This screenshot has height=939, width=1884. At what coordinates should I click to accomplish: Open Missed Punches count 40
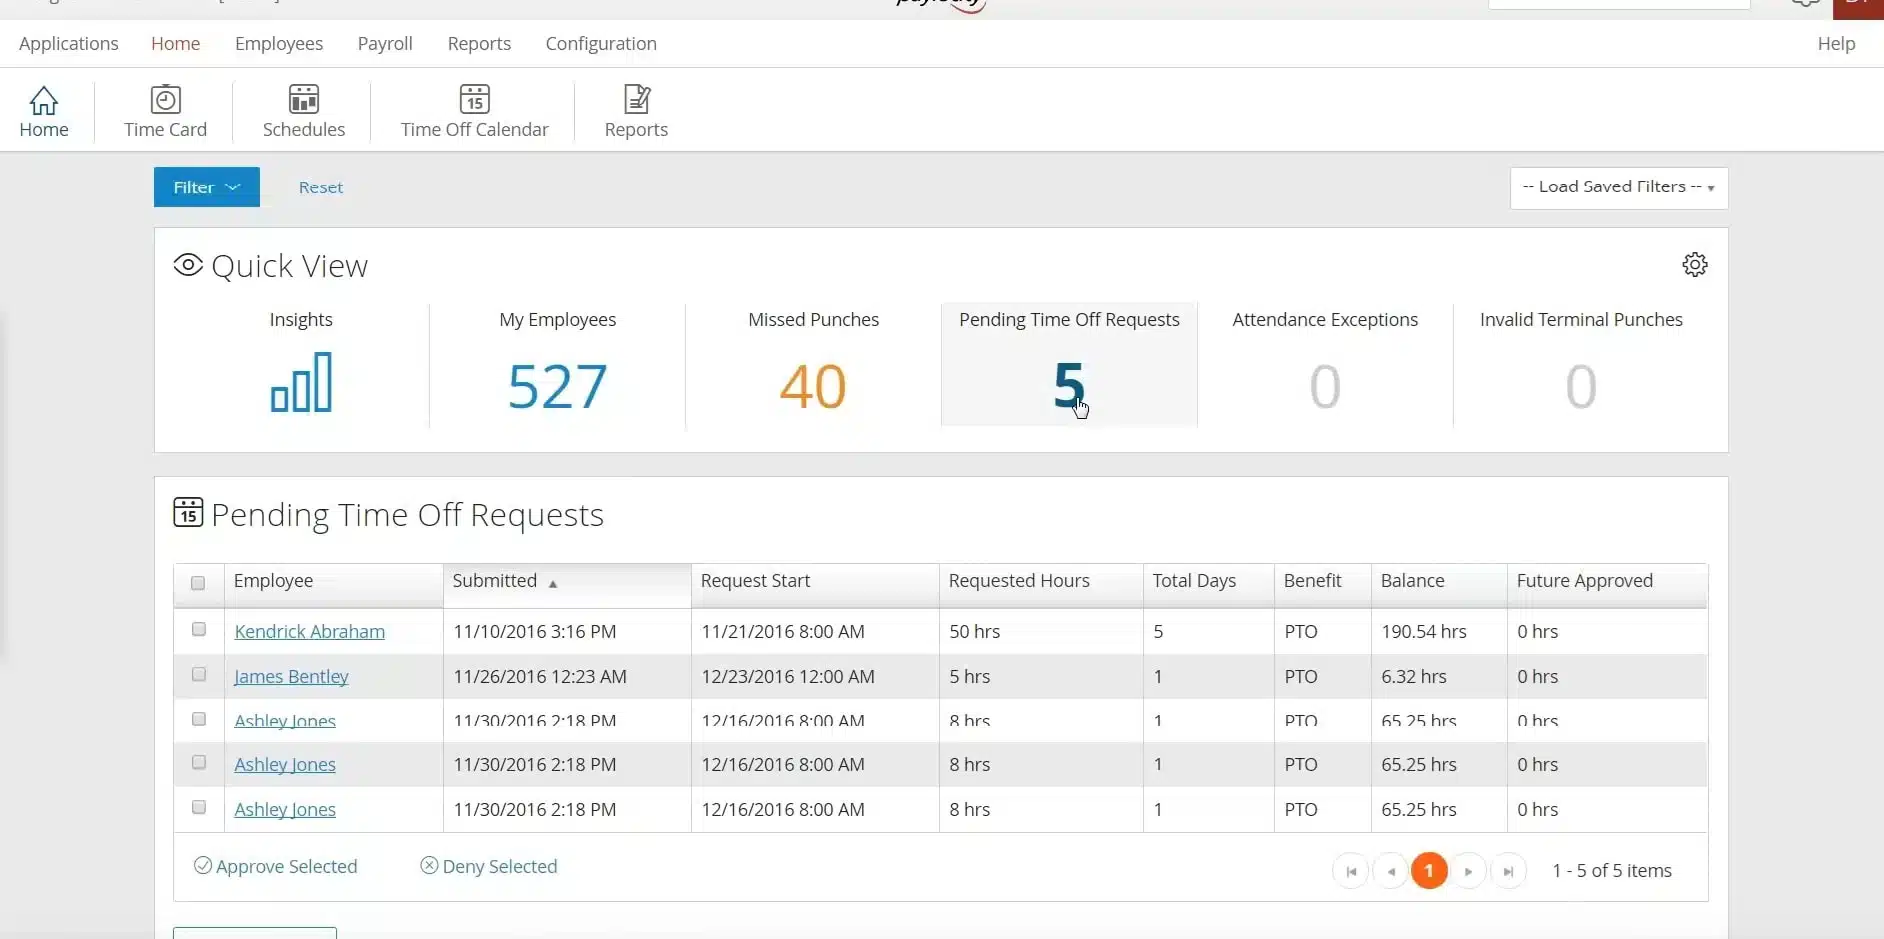pyautogui.click(x=813, y=386)
